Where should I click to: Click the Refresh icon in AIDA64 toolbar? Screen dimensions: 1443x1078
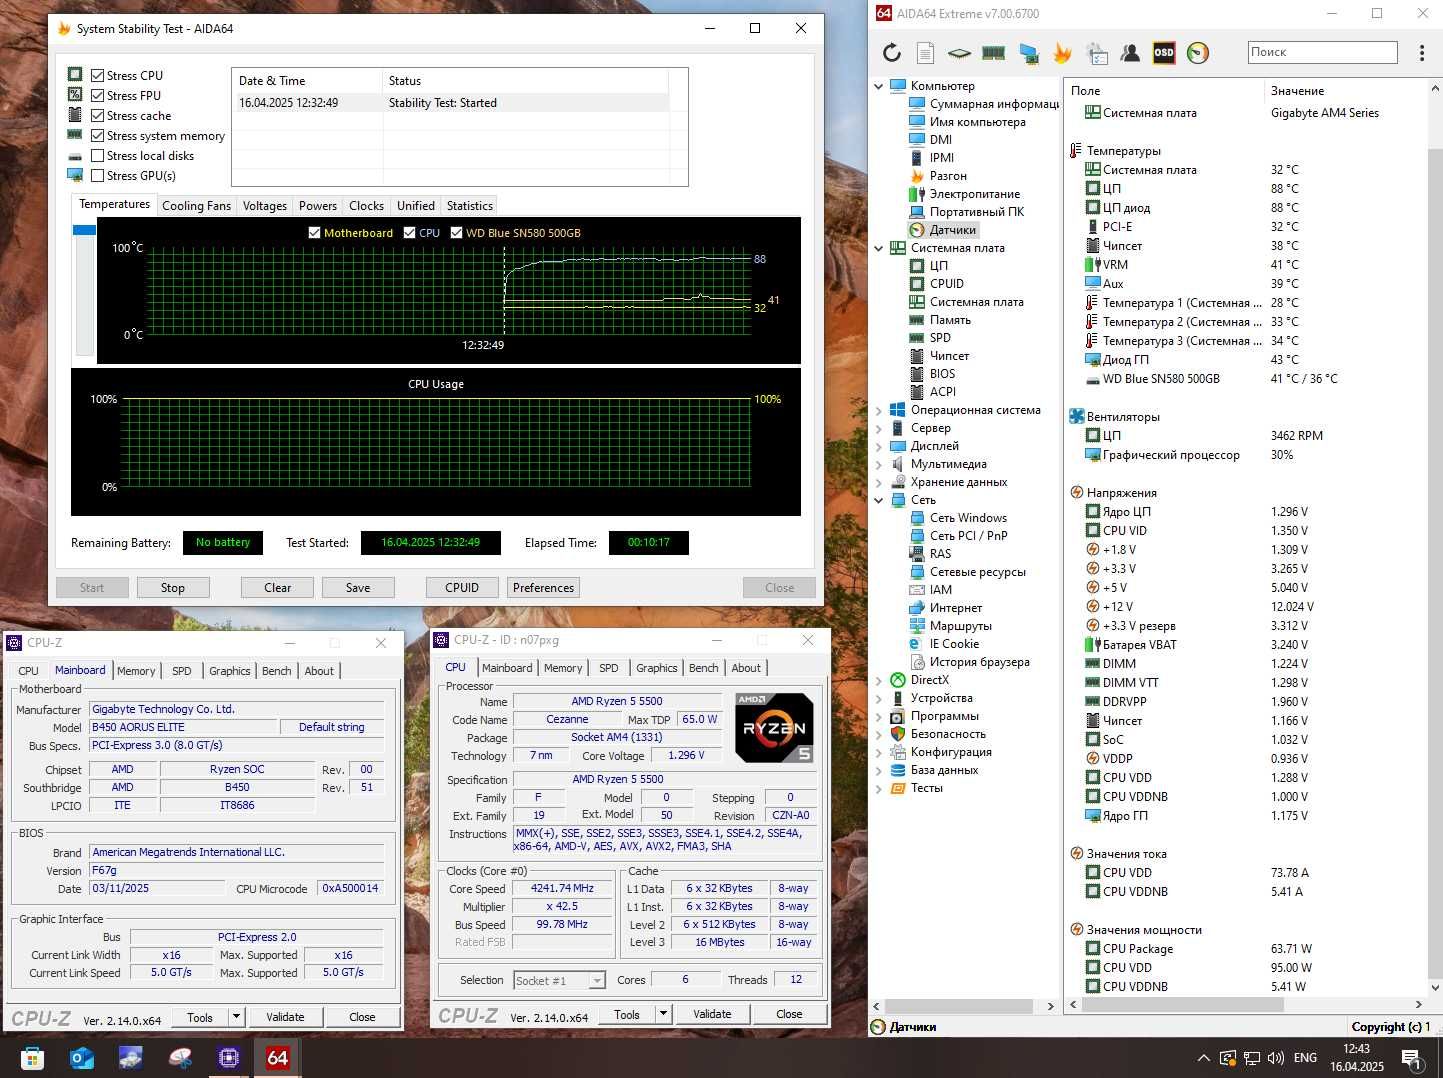[892, 52]
